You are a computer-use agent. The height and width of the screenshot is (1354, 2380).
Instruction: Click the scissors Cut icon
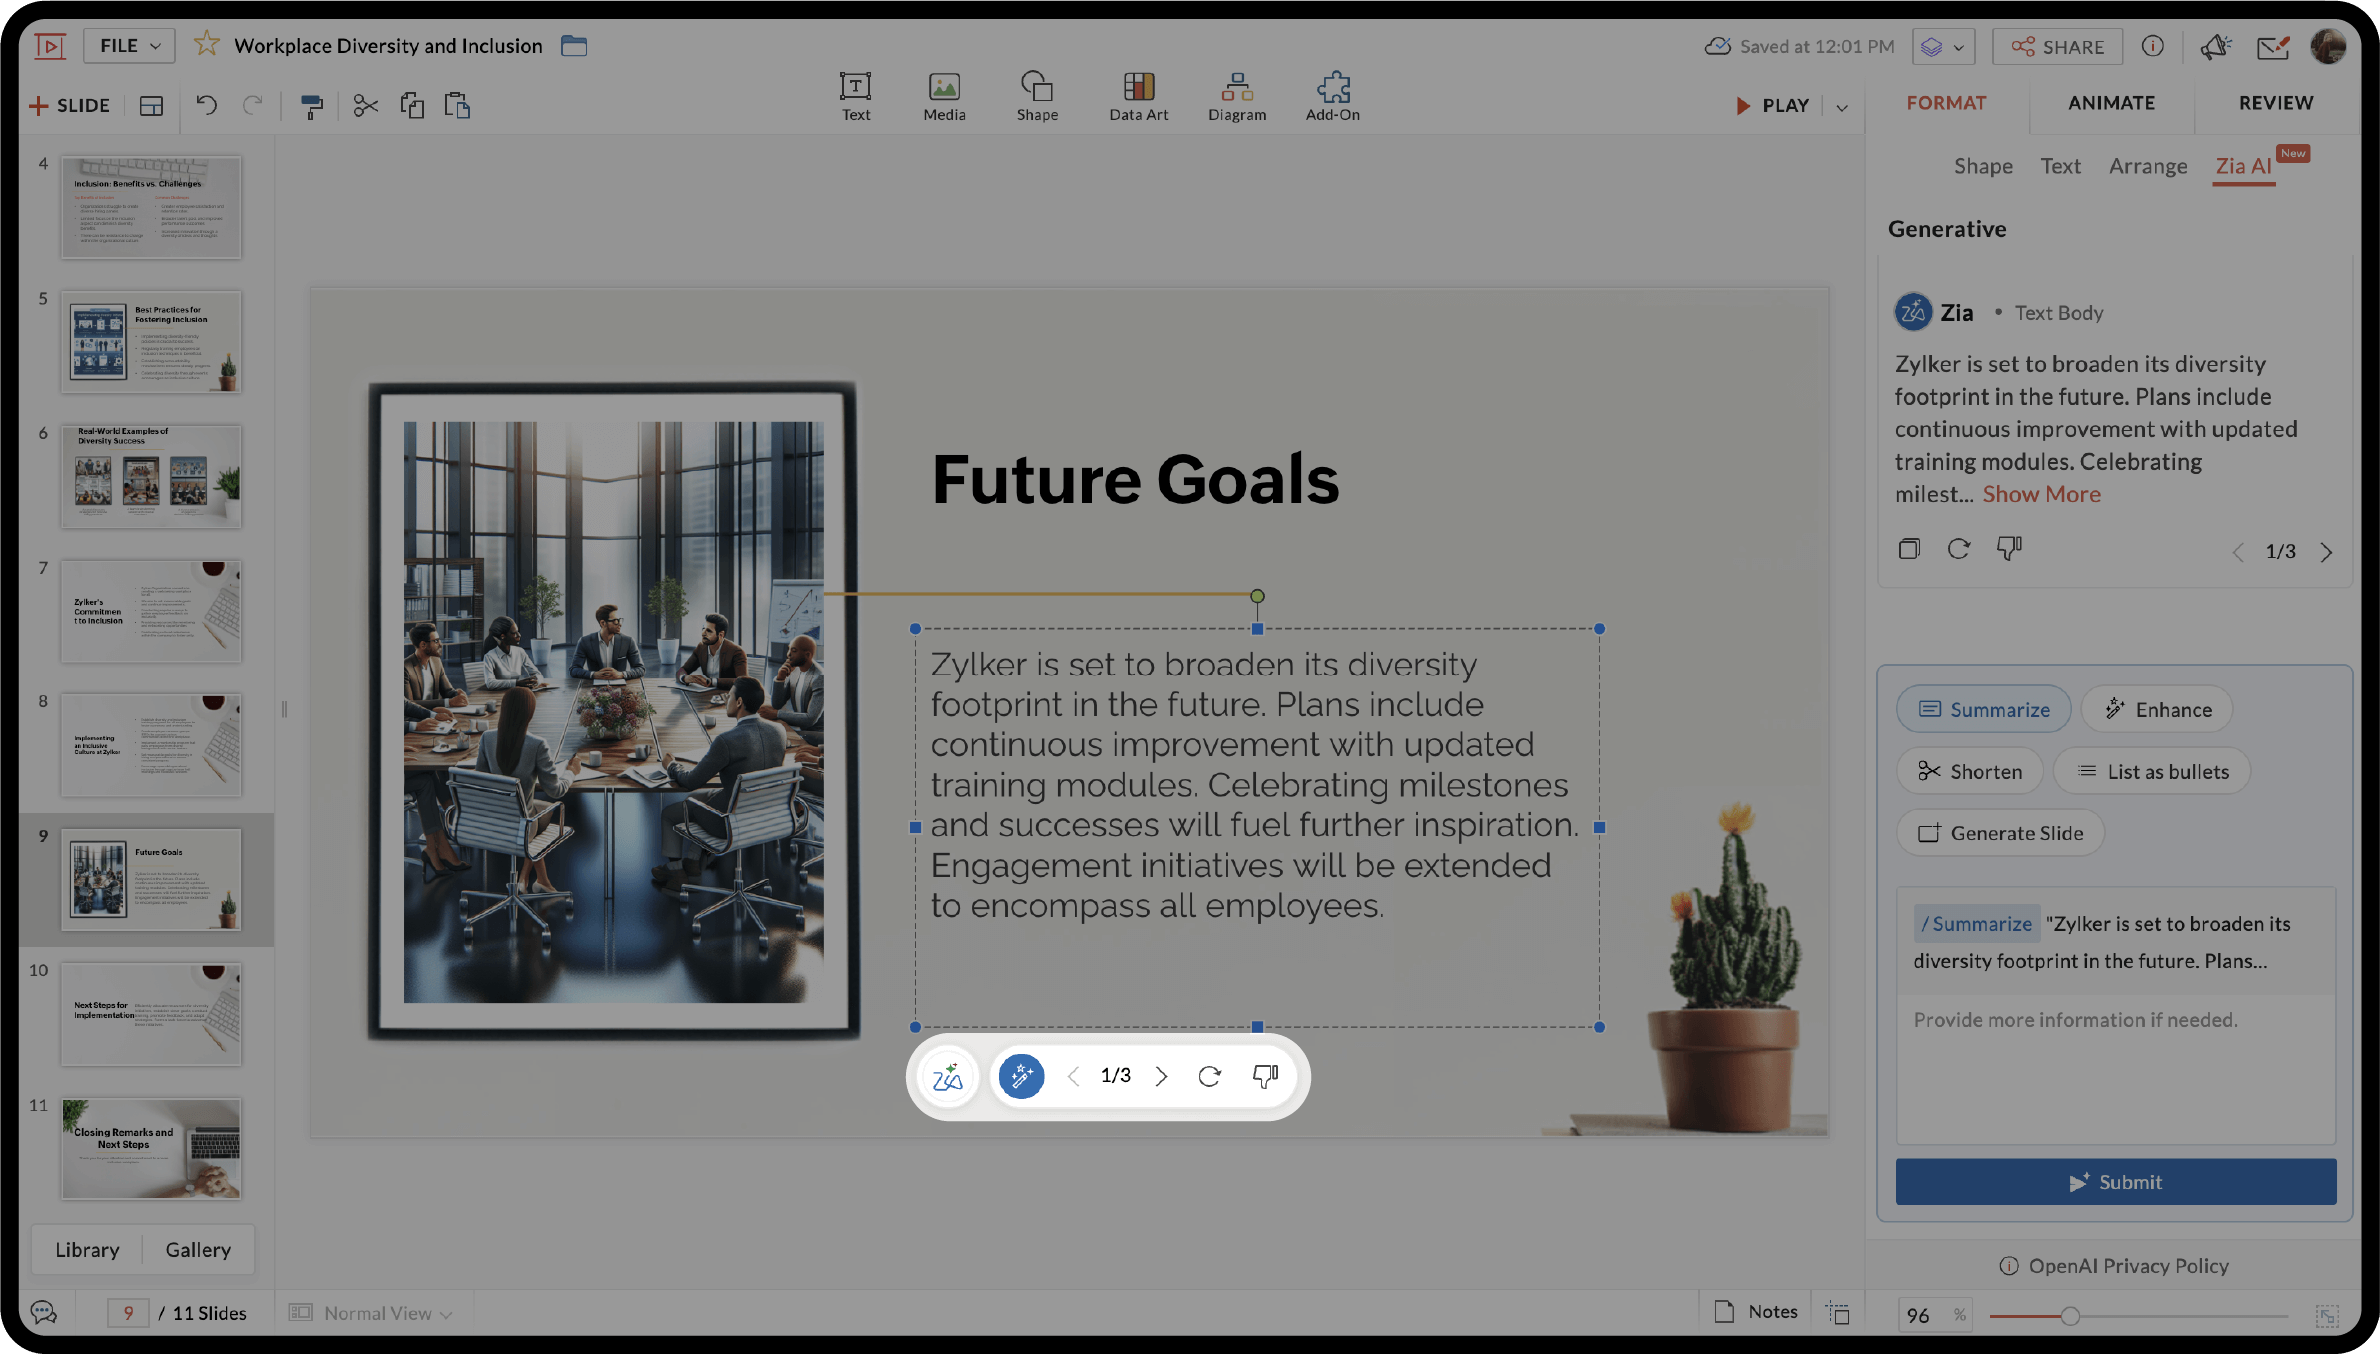365,105
